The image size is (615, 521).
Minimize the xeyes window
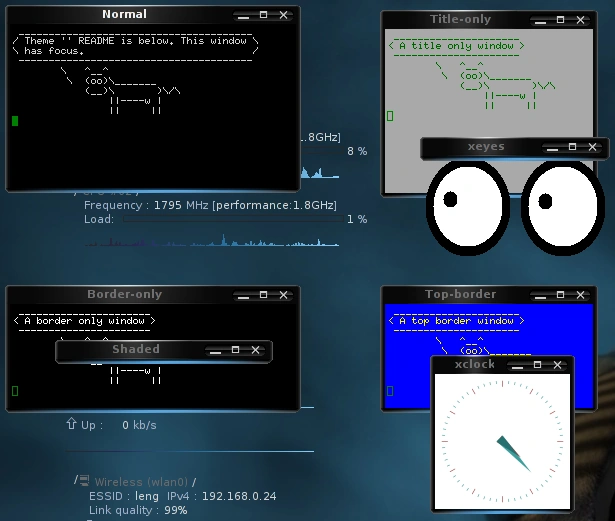point(553,148)
